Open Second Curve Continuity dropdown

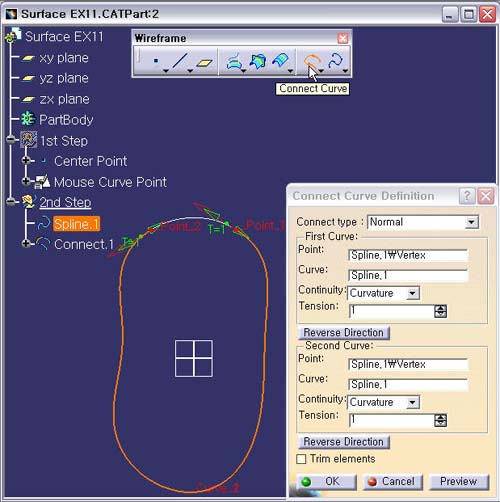pyautogui.click(x=412, y=403)
